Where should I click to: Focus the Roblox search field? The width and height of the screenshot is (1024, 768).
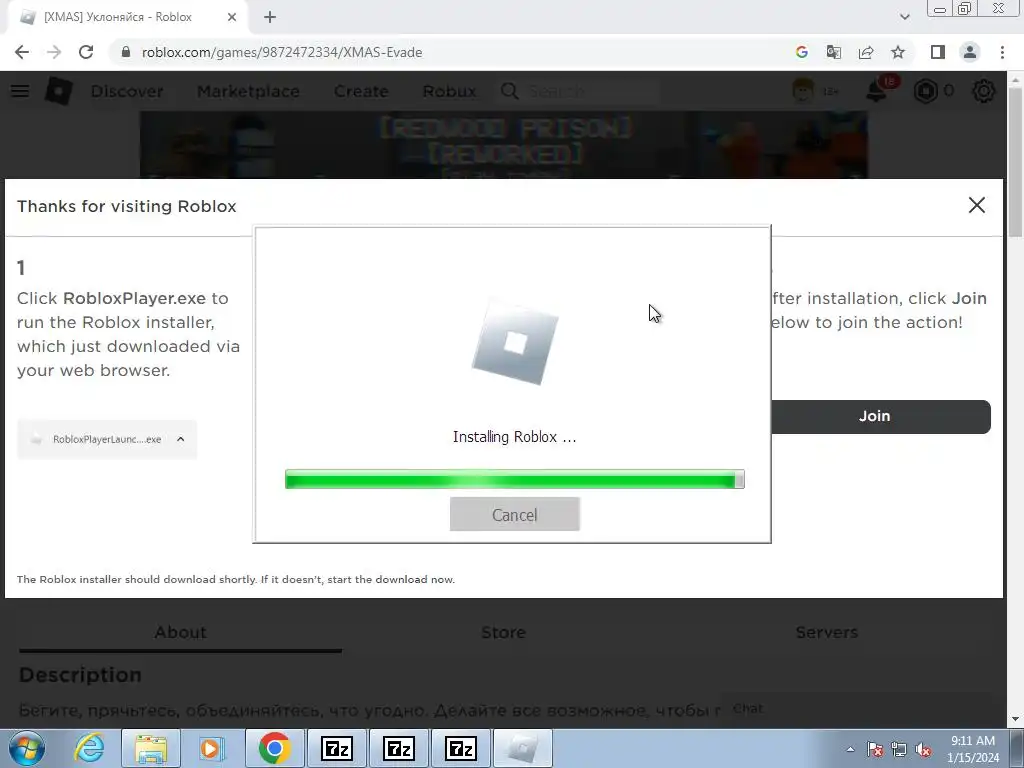(591, 91)
